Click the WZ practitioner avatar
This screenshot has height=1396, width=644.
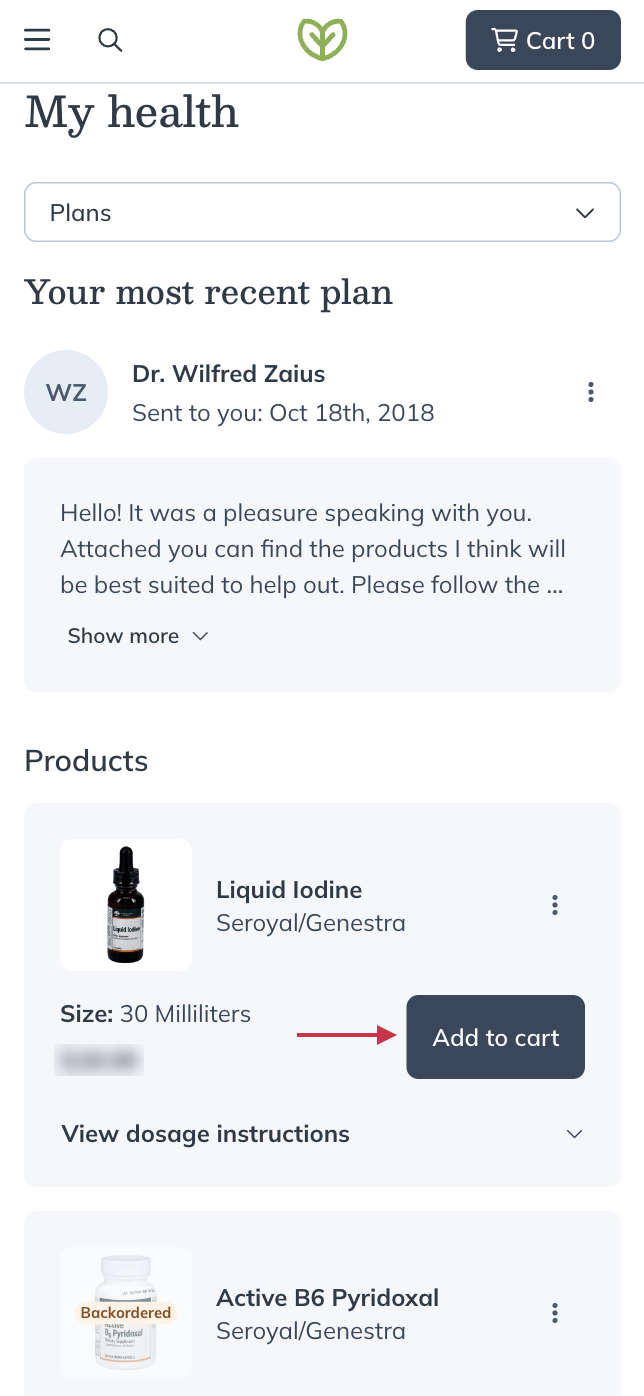tap(66, 392)
